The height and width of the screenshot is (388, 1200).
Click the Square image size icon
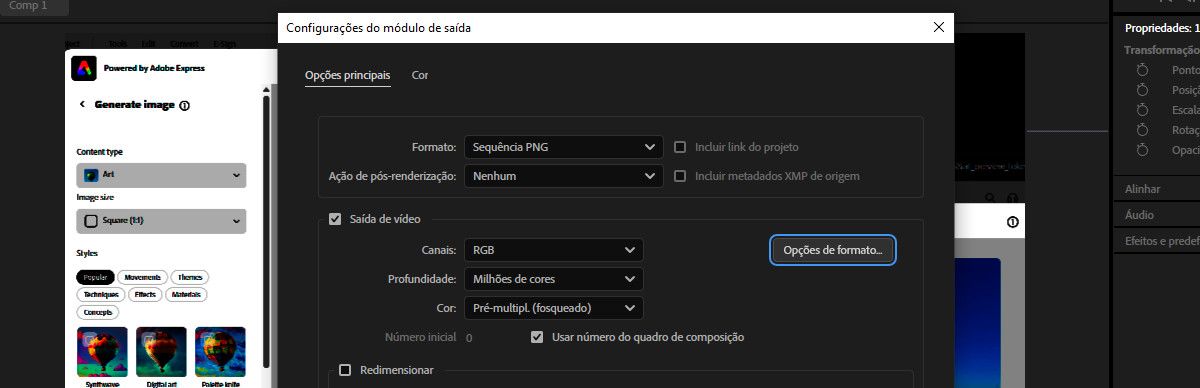click(91, 220)
